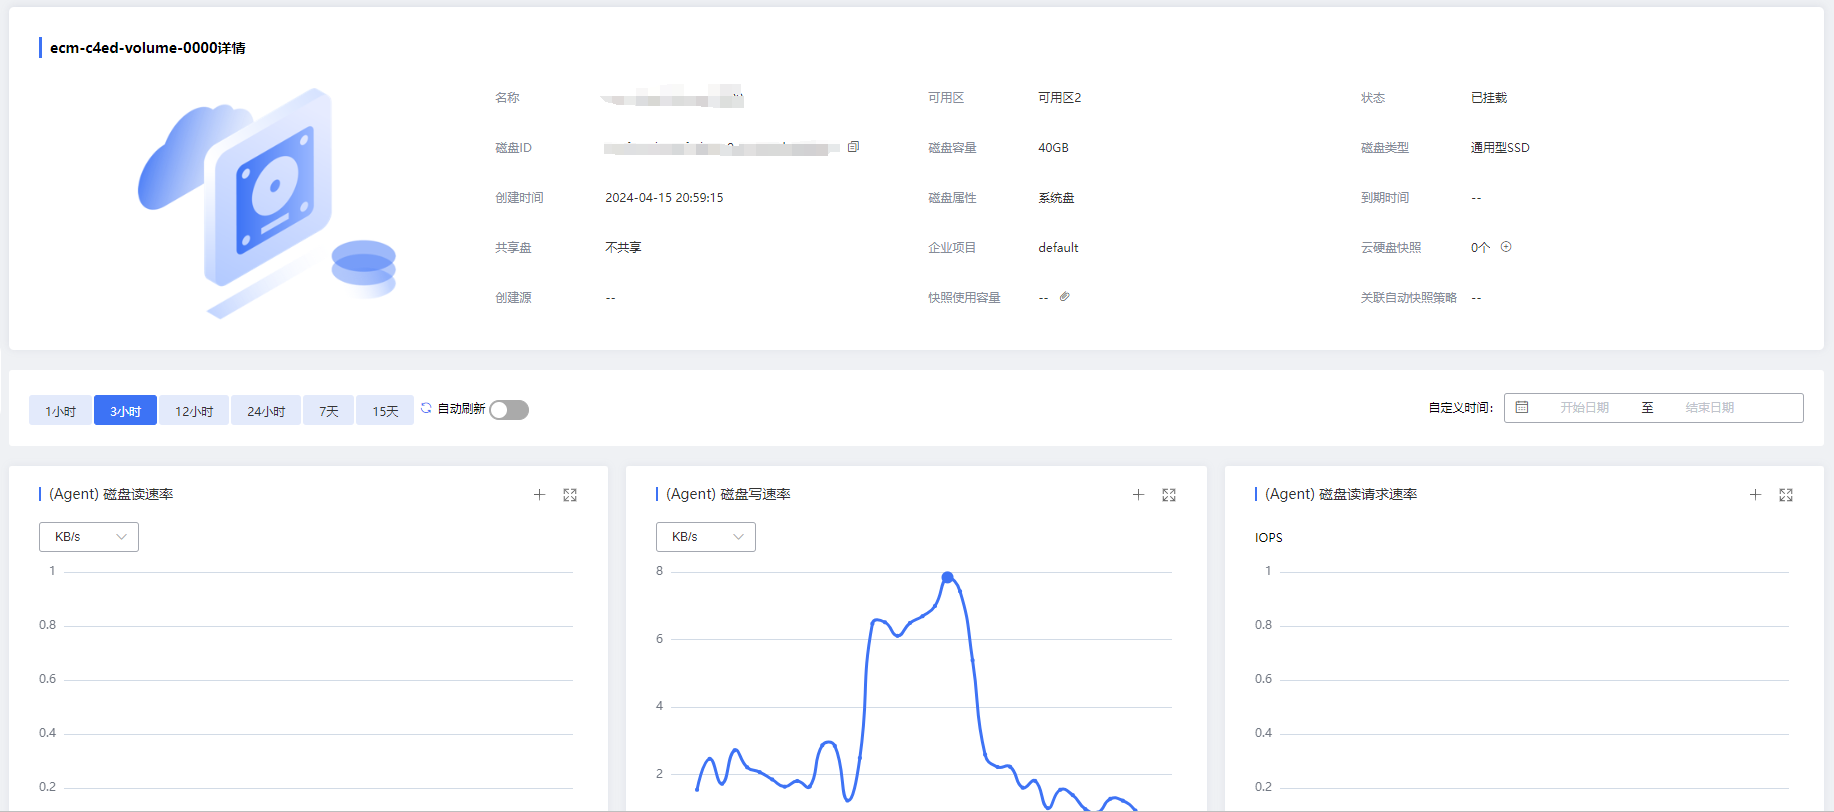
Task: Open KB/s unit dropdown for disk read rate
Action: pos(89,537)
